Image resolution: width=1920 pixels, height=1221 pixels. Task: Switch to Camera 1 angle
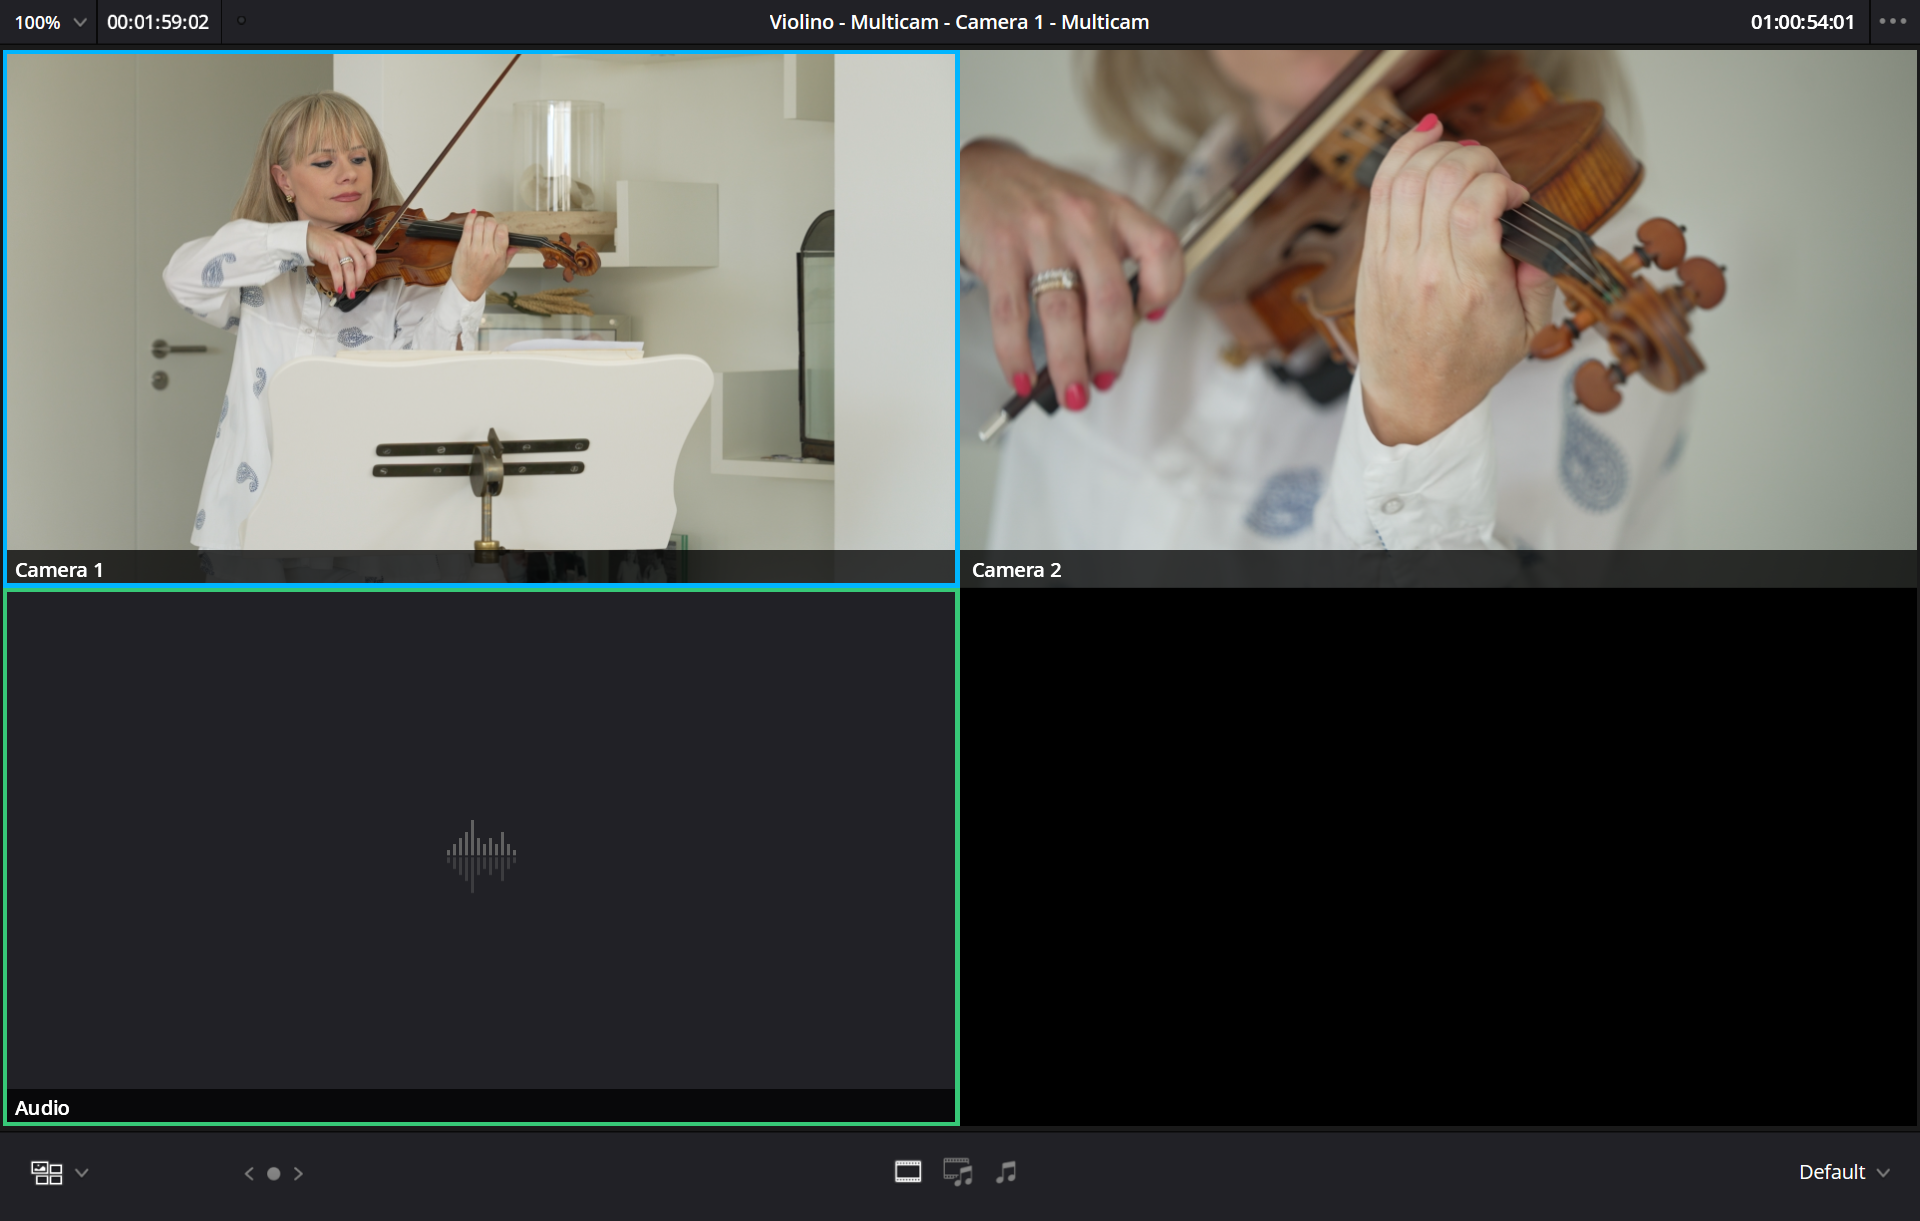click(480, 300)
